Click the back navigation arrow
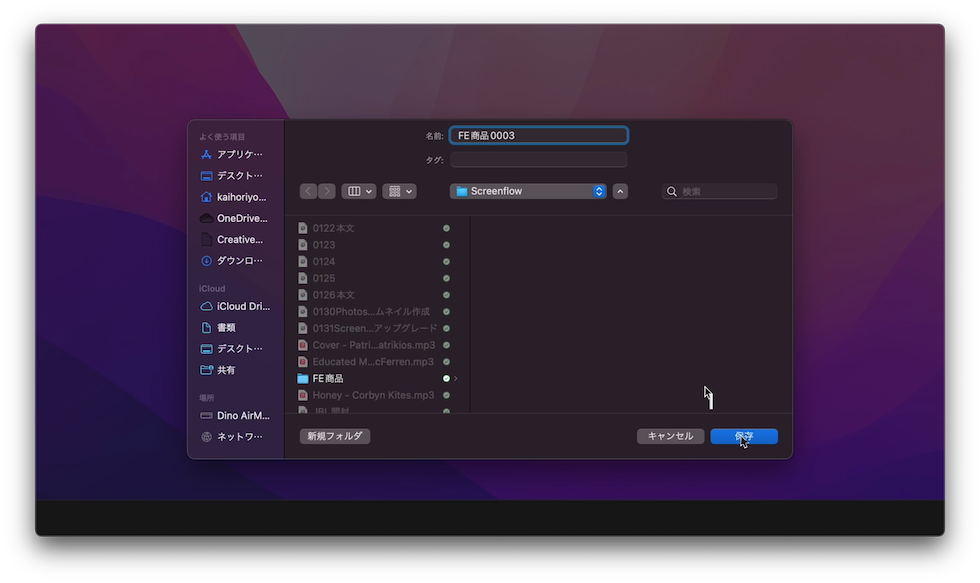Image resolution: width=980 pixels, height=583 pixels. (x=308, y=191)
